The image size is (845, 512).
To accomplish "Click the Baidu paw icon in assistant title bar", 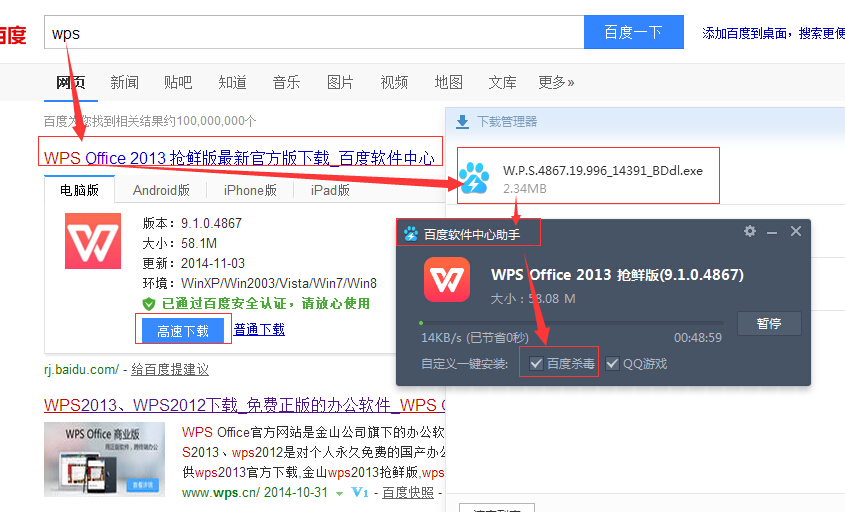I will [410, 234].
